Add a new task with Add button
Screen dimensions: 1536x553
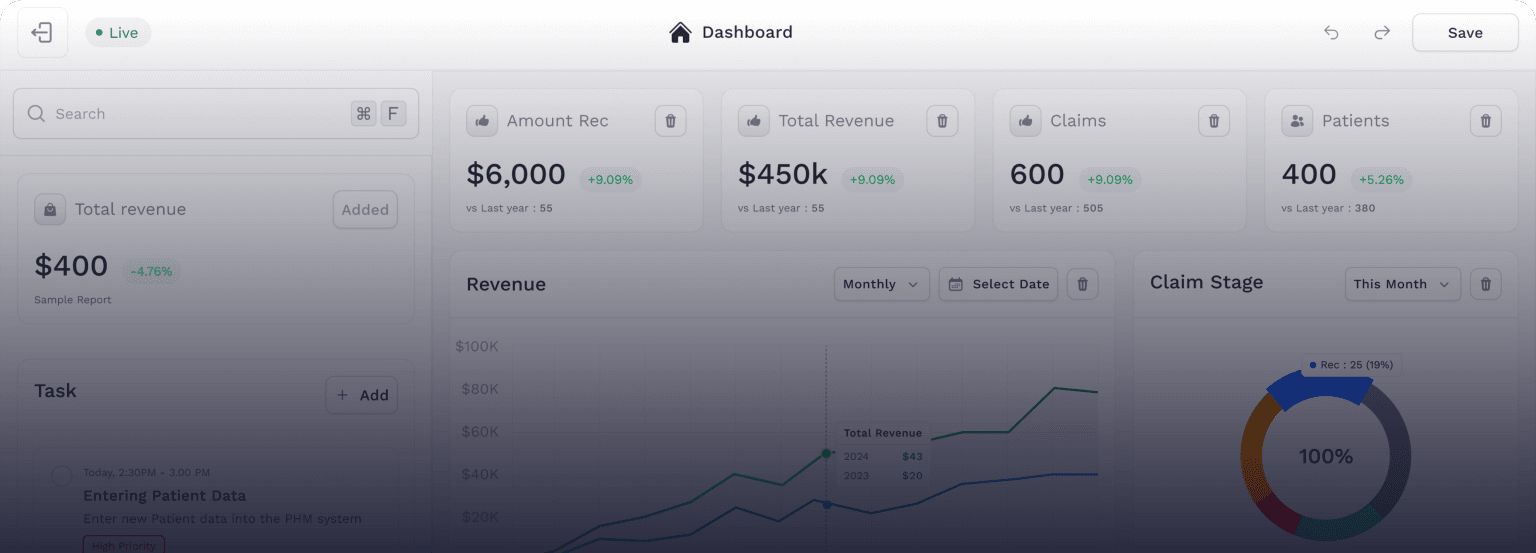[362, 395]
